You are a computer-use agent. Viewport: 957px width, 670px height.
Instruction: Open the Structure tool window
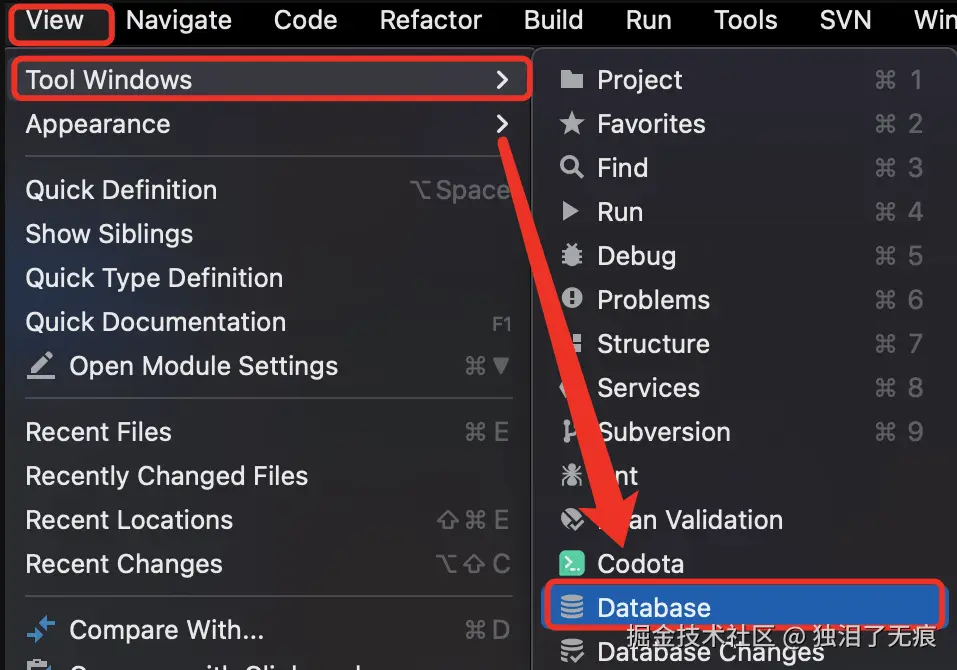[653, 344]
